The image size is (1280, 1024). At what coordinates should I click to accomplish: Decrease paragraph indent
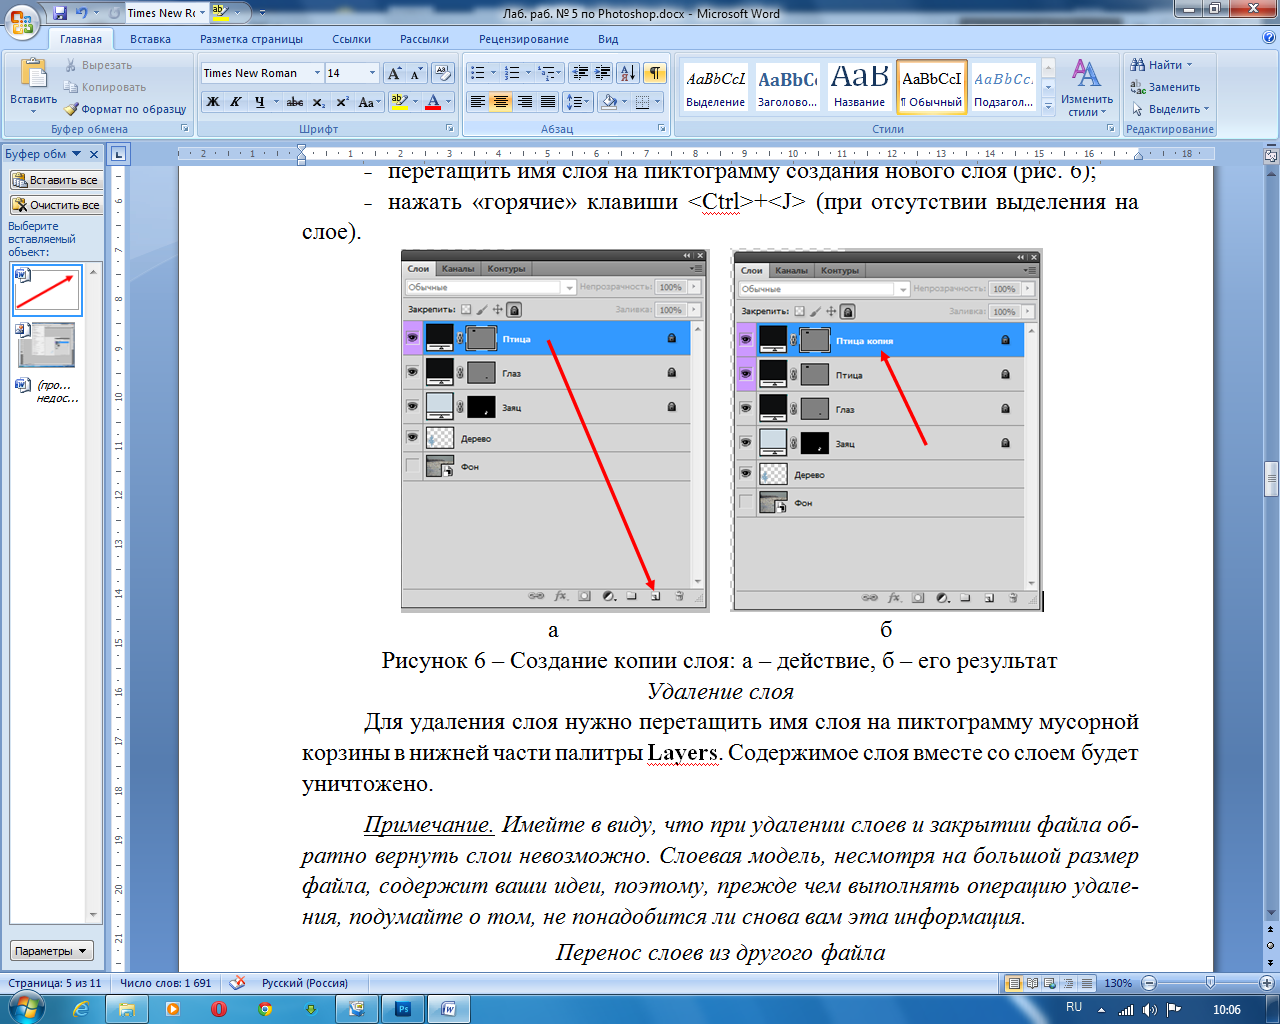pos(580,73)
